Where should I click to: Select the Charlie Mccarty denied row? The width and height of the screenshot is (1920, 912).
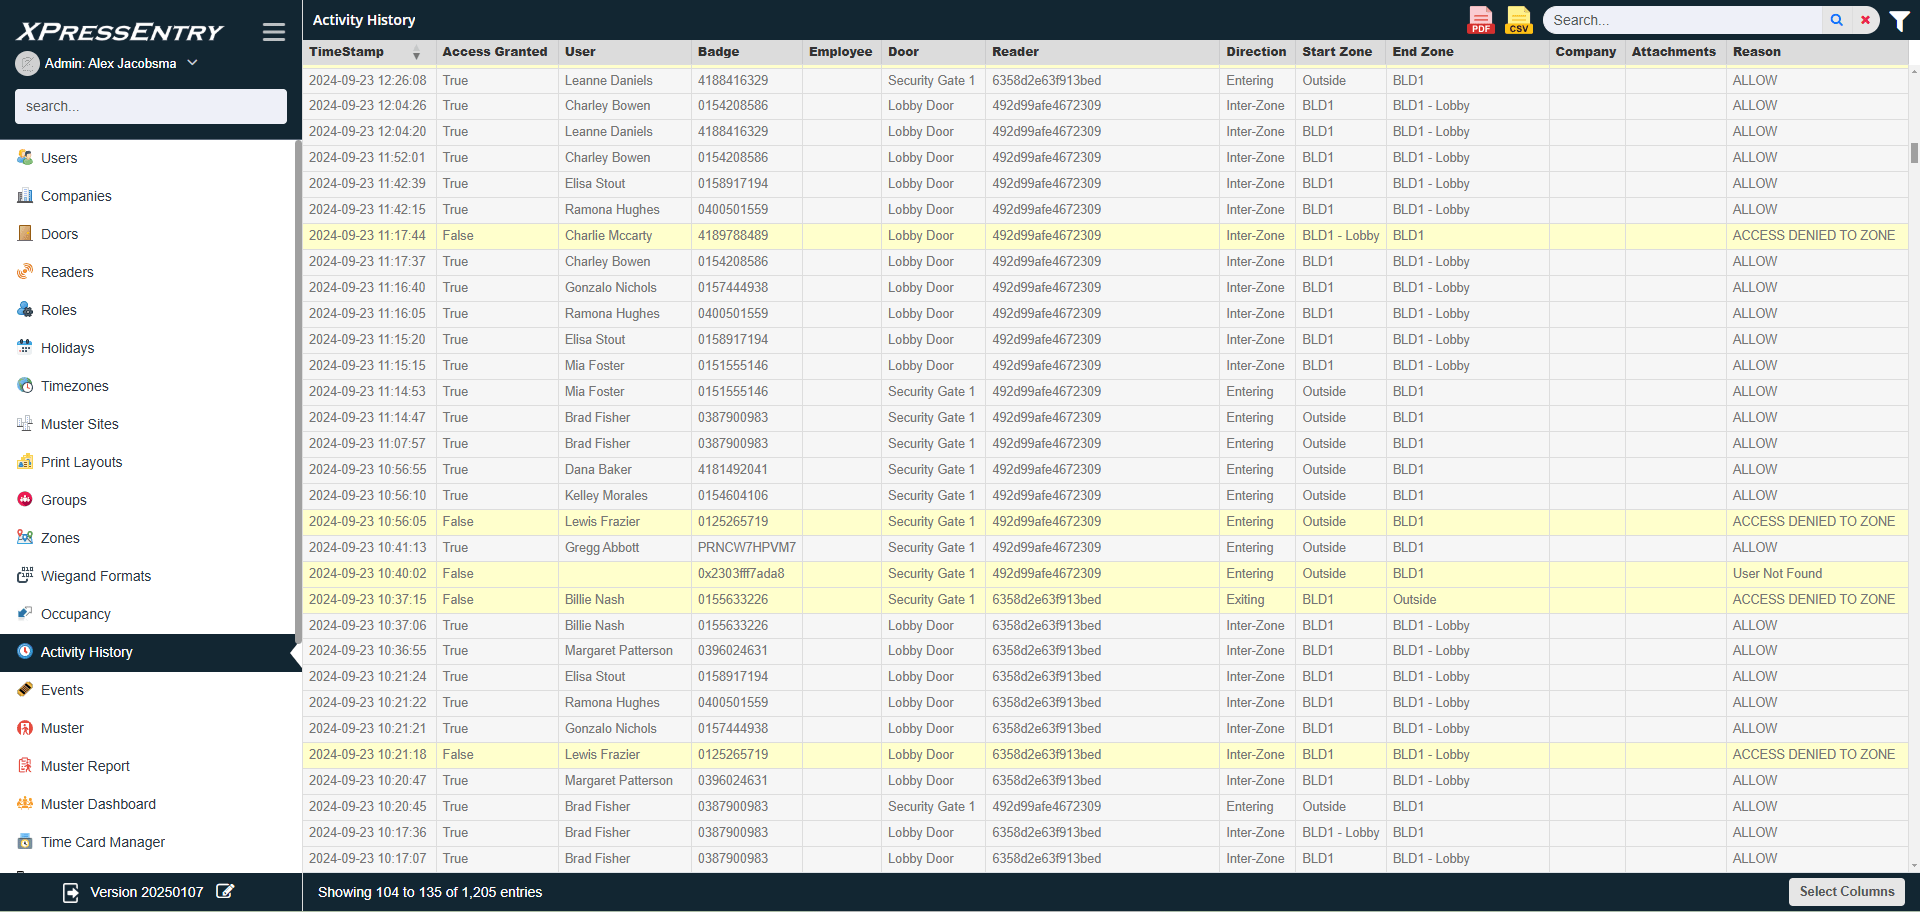[608, 236]
